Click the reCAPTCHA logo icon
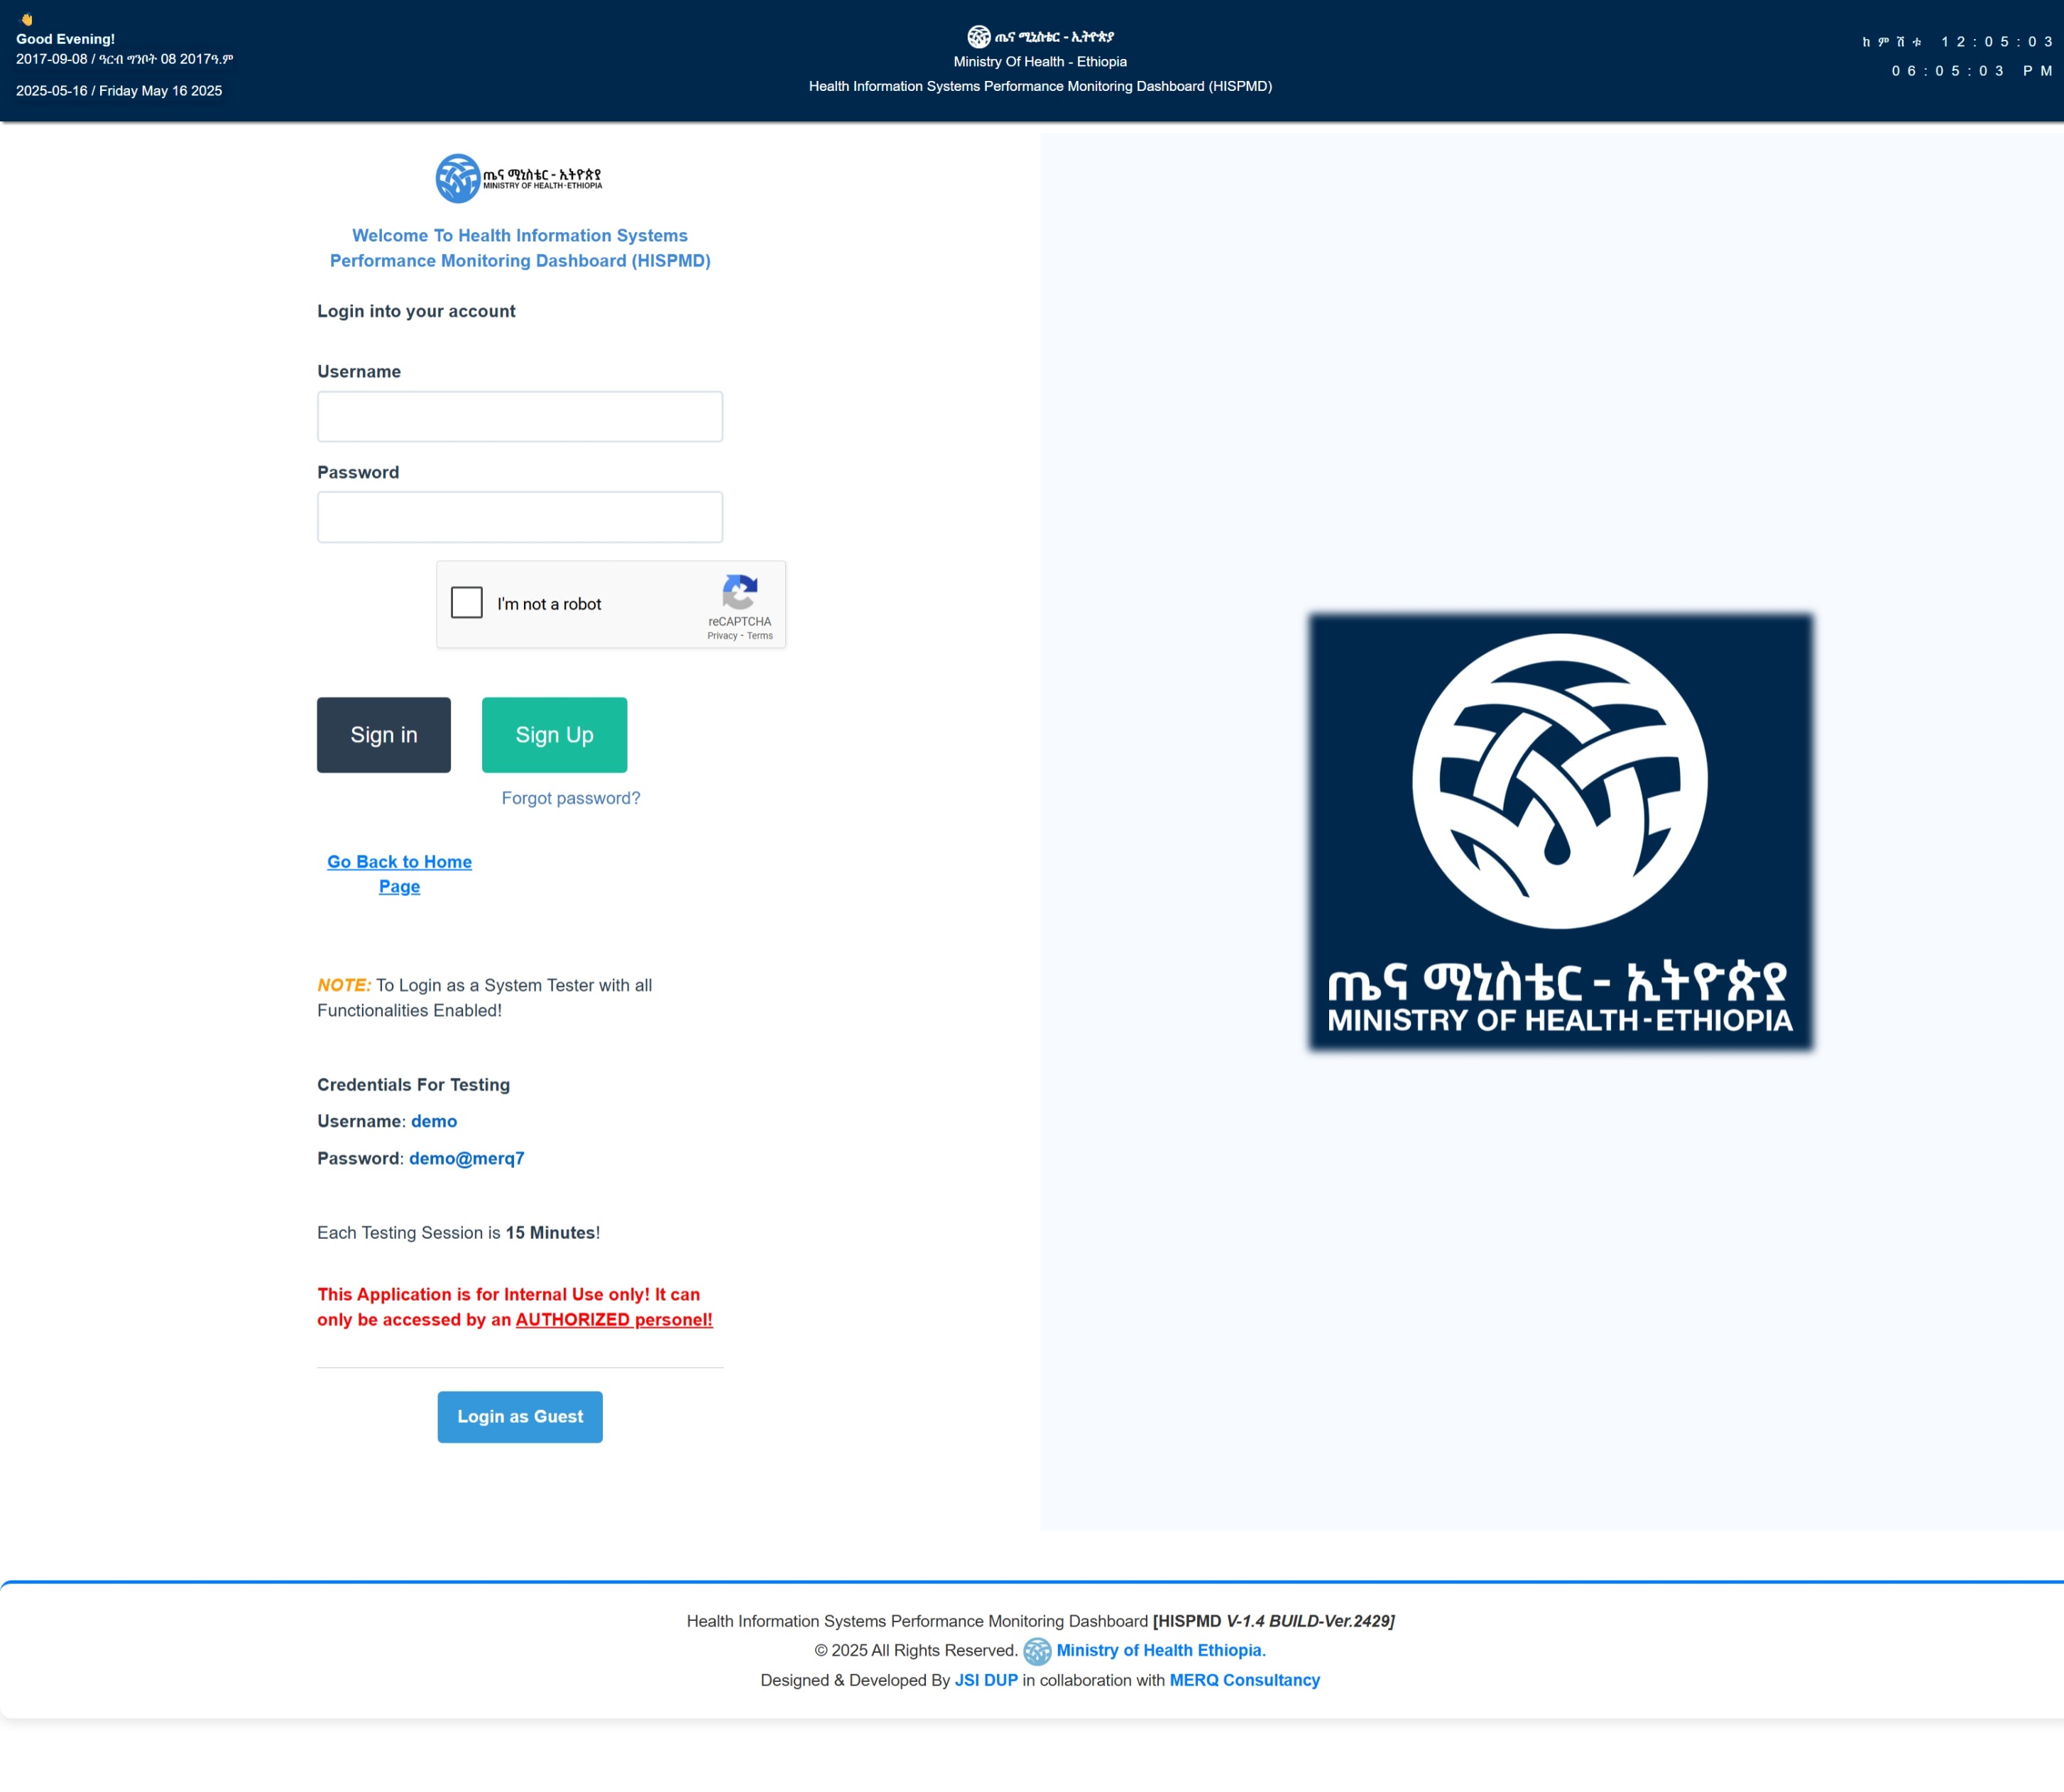2064x1792 pixels. [x=740, y=592]
